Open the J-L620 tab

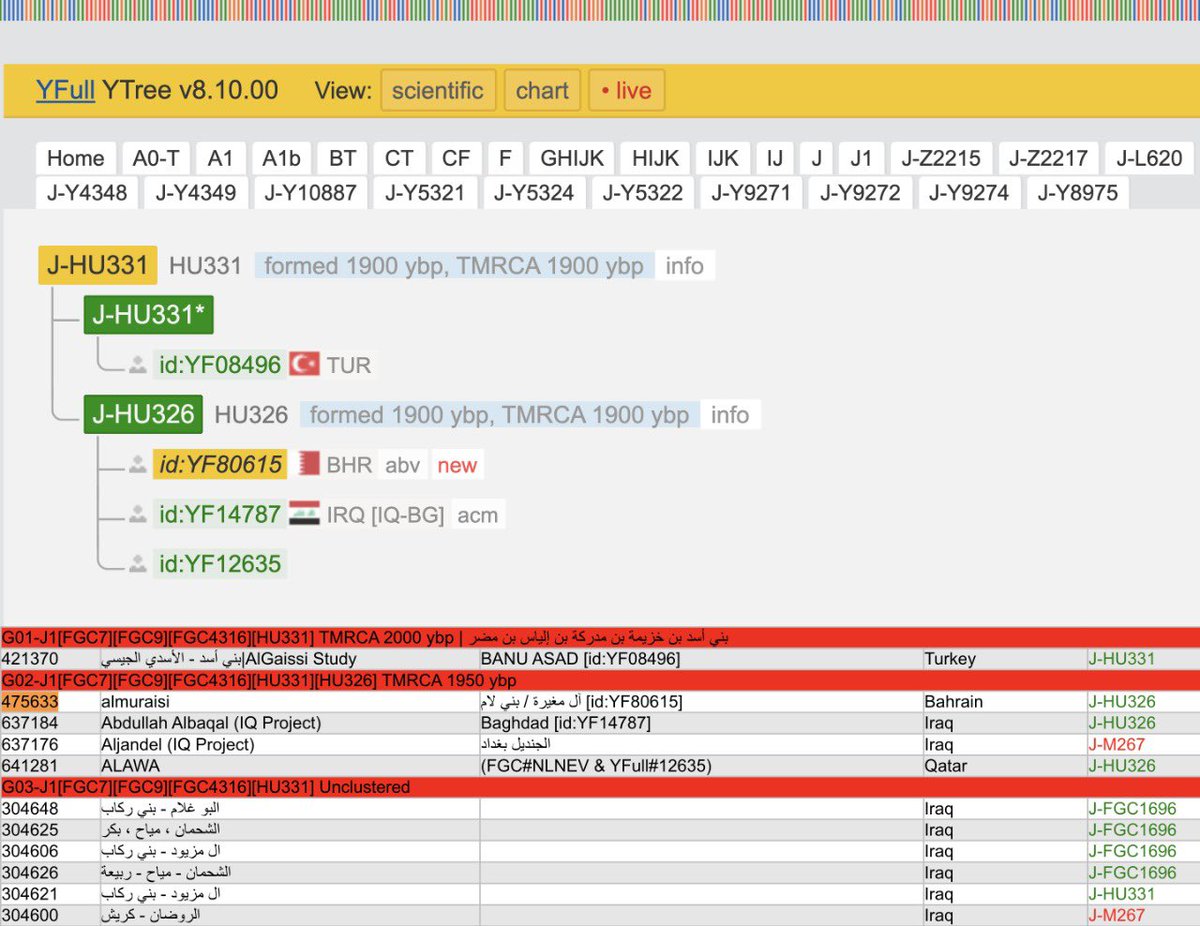1149,158
